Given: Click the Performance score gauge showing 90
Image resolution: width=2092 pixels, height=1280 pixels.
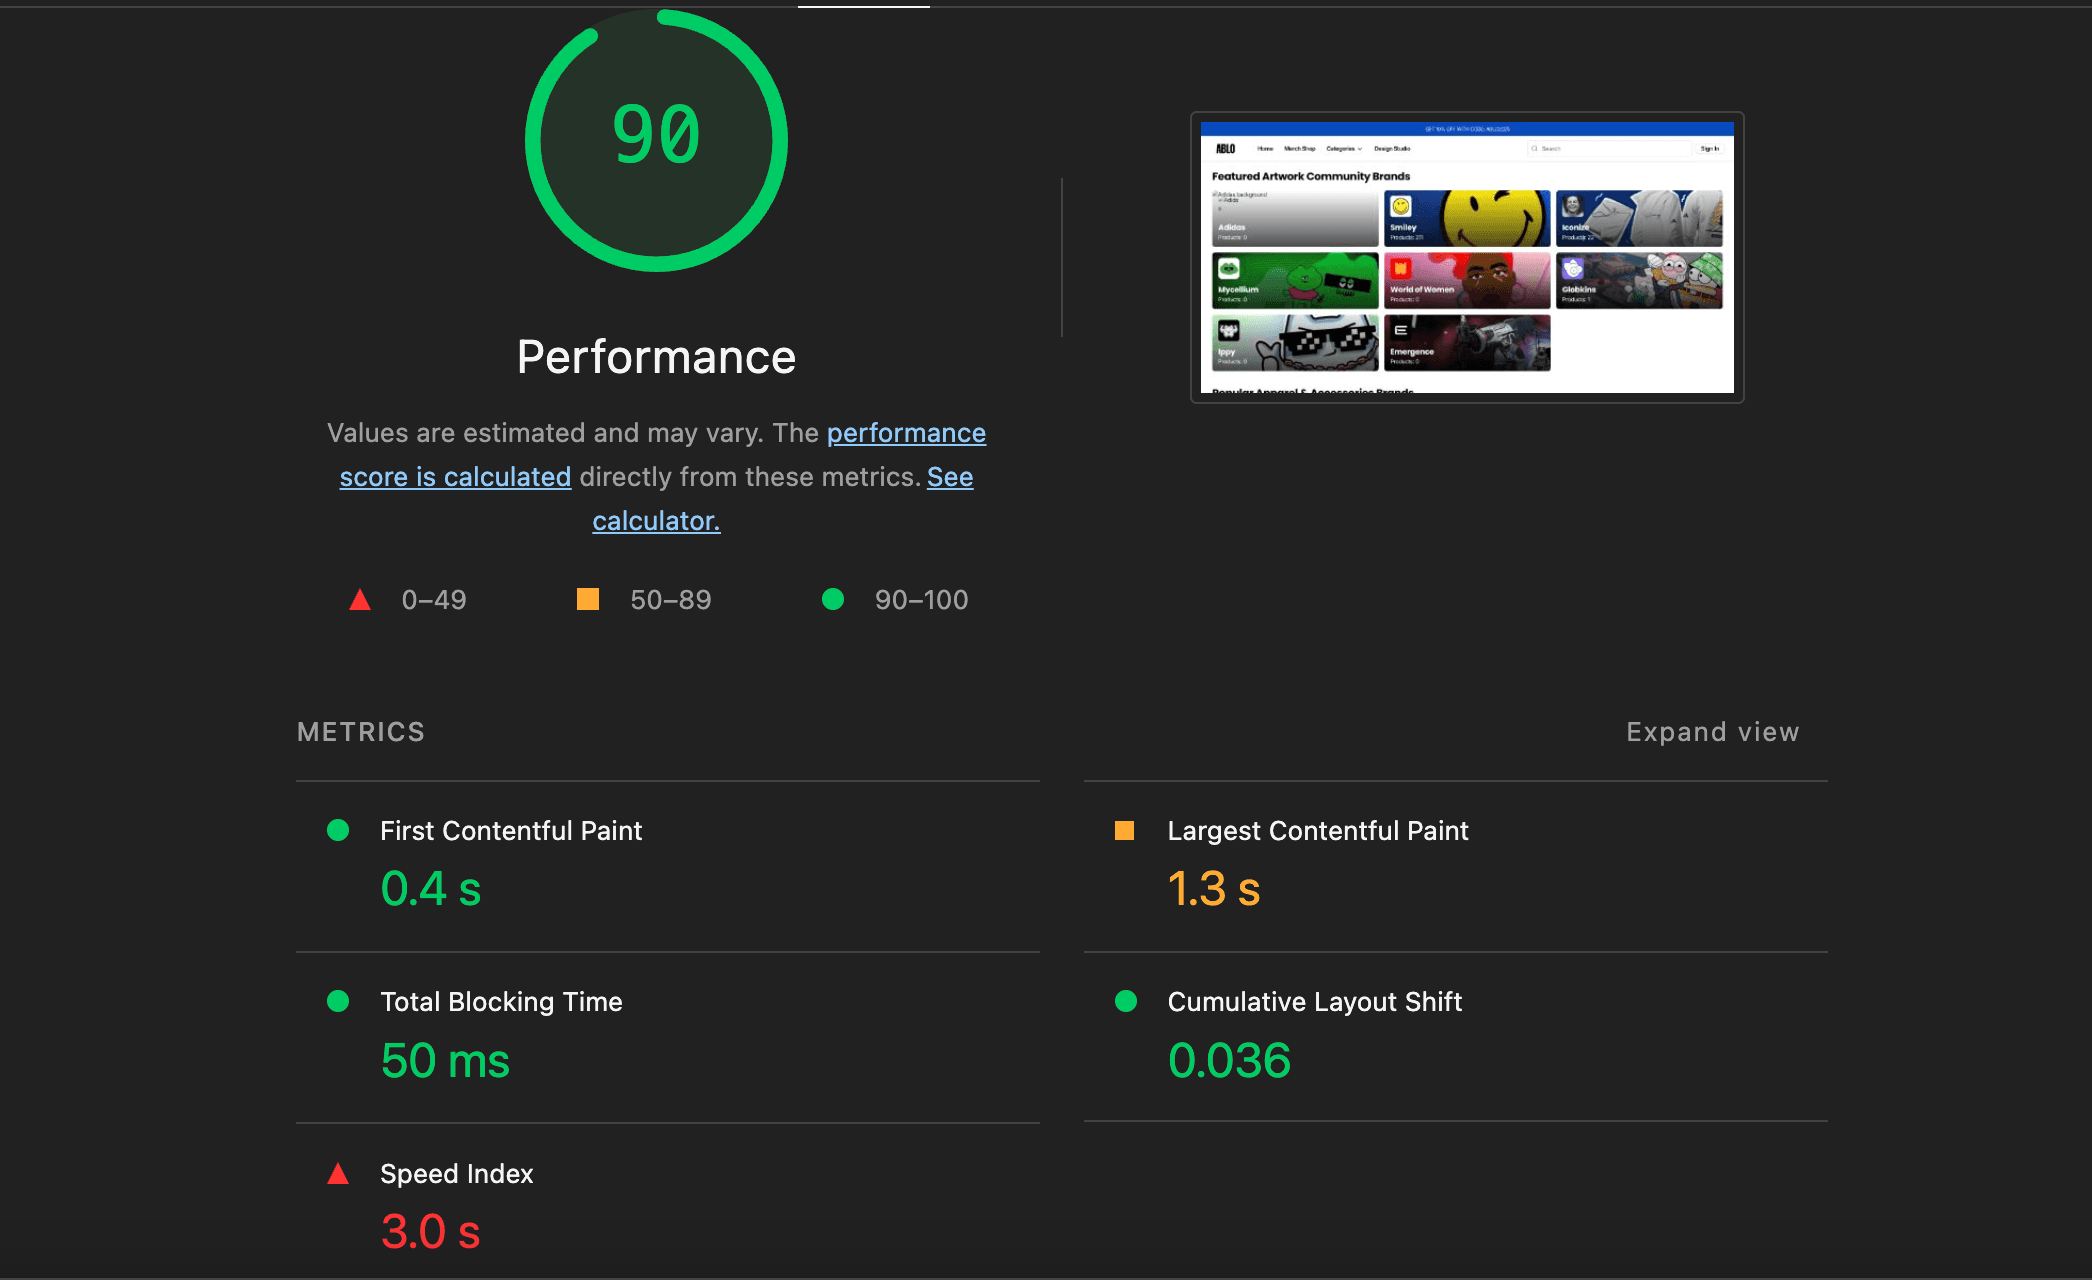Looking at the screenshot, I should click(x=656, y=140).
